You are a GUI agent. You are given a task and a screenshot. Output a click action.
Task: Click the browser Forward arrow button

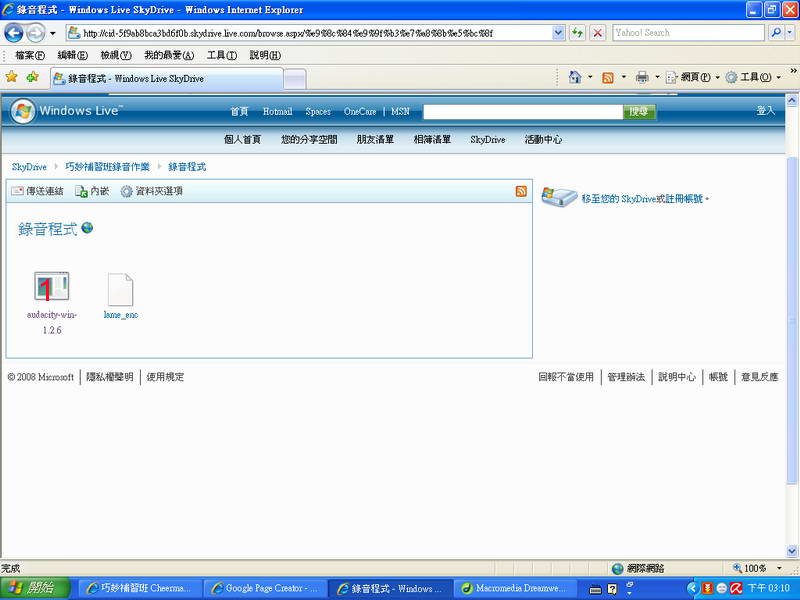[35, 33]
